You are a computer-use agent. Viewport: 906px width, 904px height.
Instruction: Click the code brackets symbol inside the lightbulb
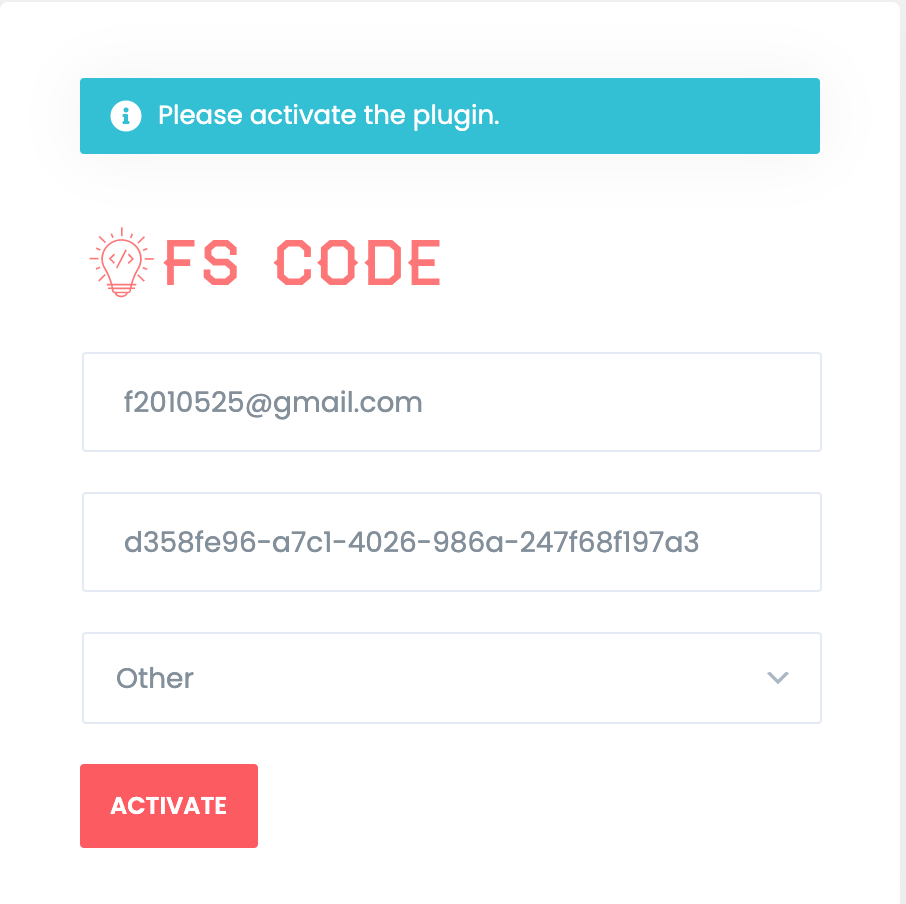point(121,258)
